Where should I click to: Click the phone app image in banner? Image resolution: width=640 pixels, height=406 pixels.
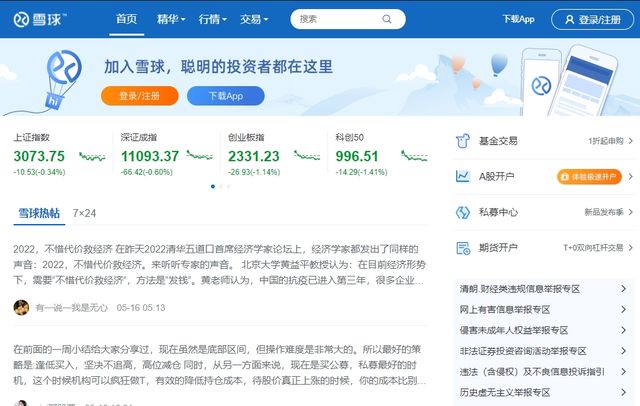point(570,81)
